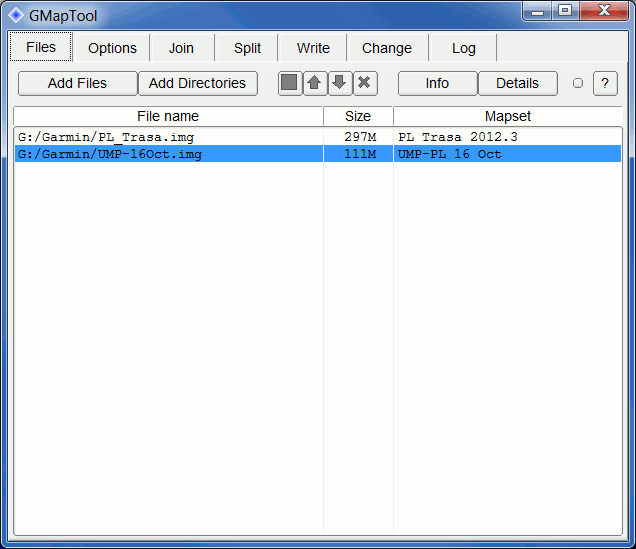636x549 pixels.
Task: Click the Mapset column header
Action: pyautogui.click(x=508, y=116)
